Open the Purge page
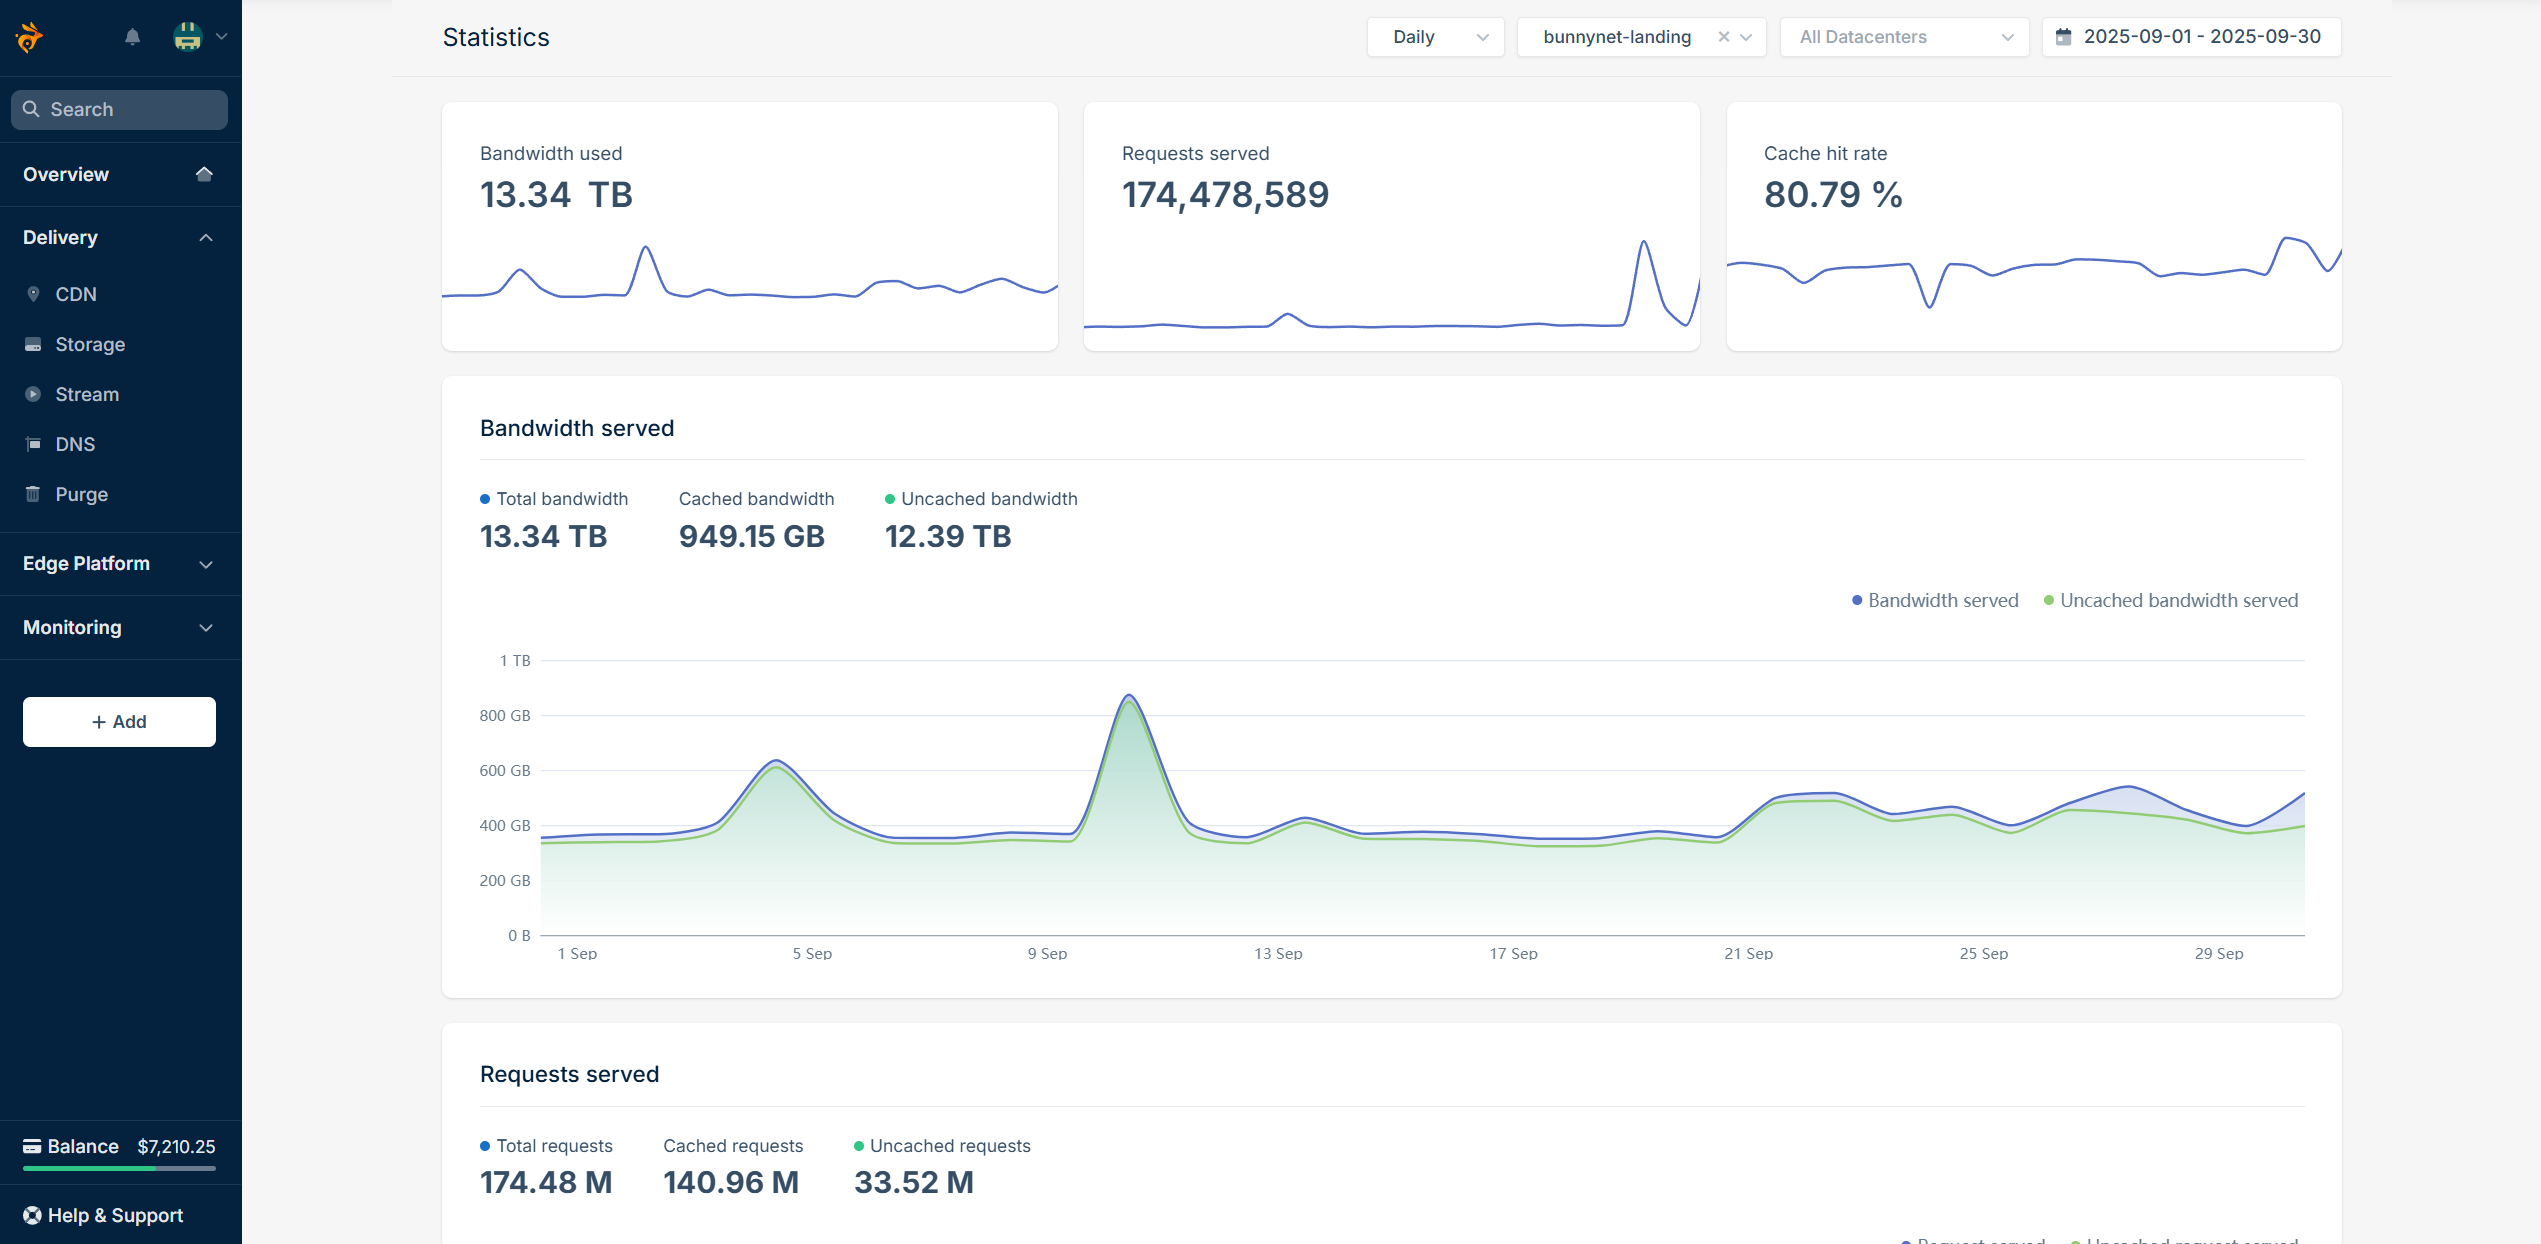This screenshot has width=2541, height=1244. tap(81, 494)
